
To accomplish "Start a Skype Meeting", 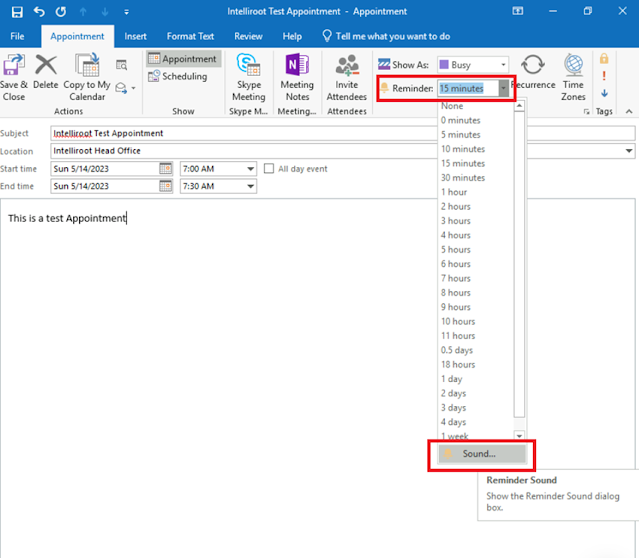I will (x=249, y=77).
